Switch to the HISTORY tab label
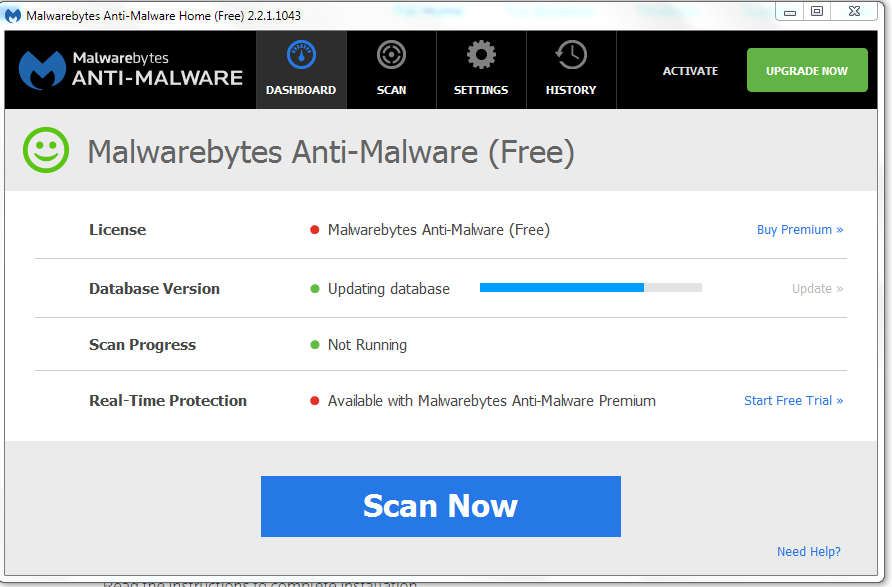Viewport: 892px width, 587px height. pyautogui.click(x=571, y=90)
